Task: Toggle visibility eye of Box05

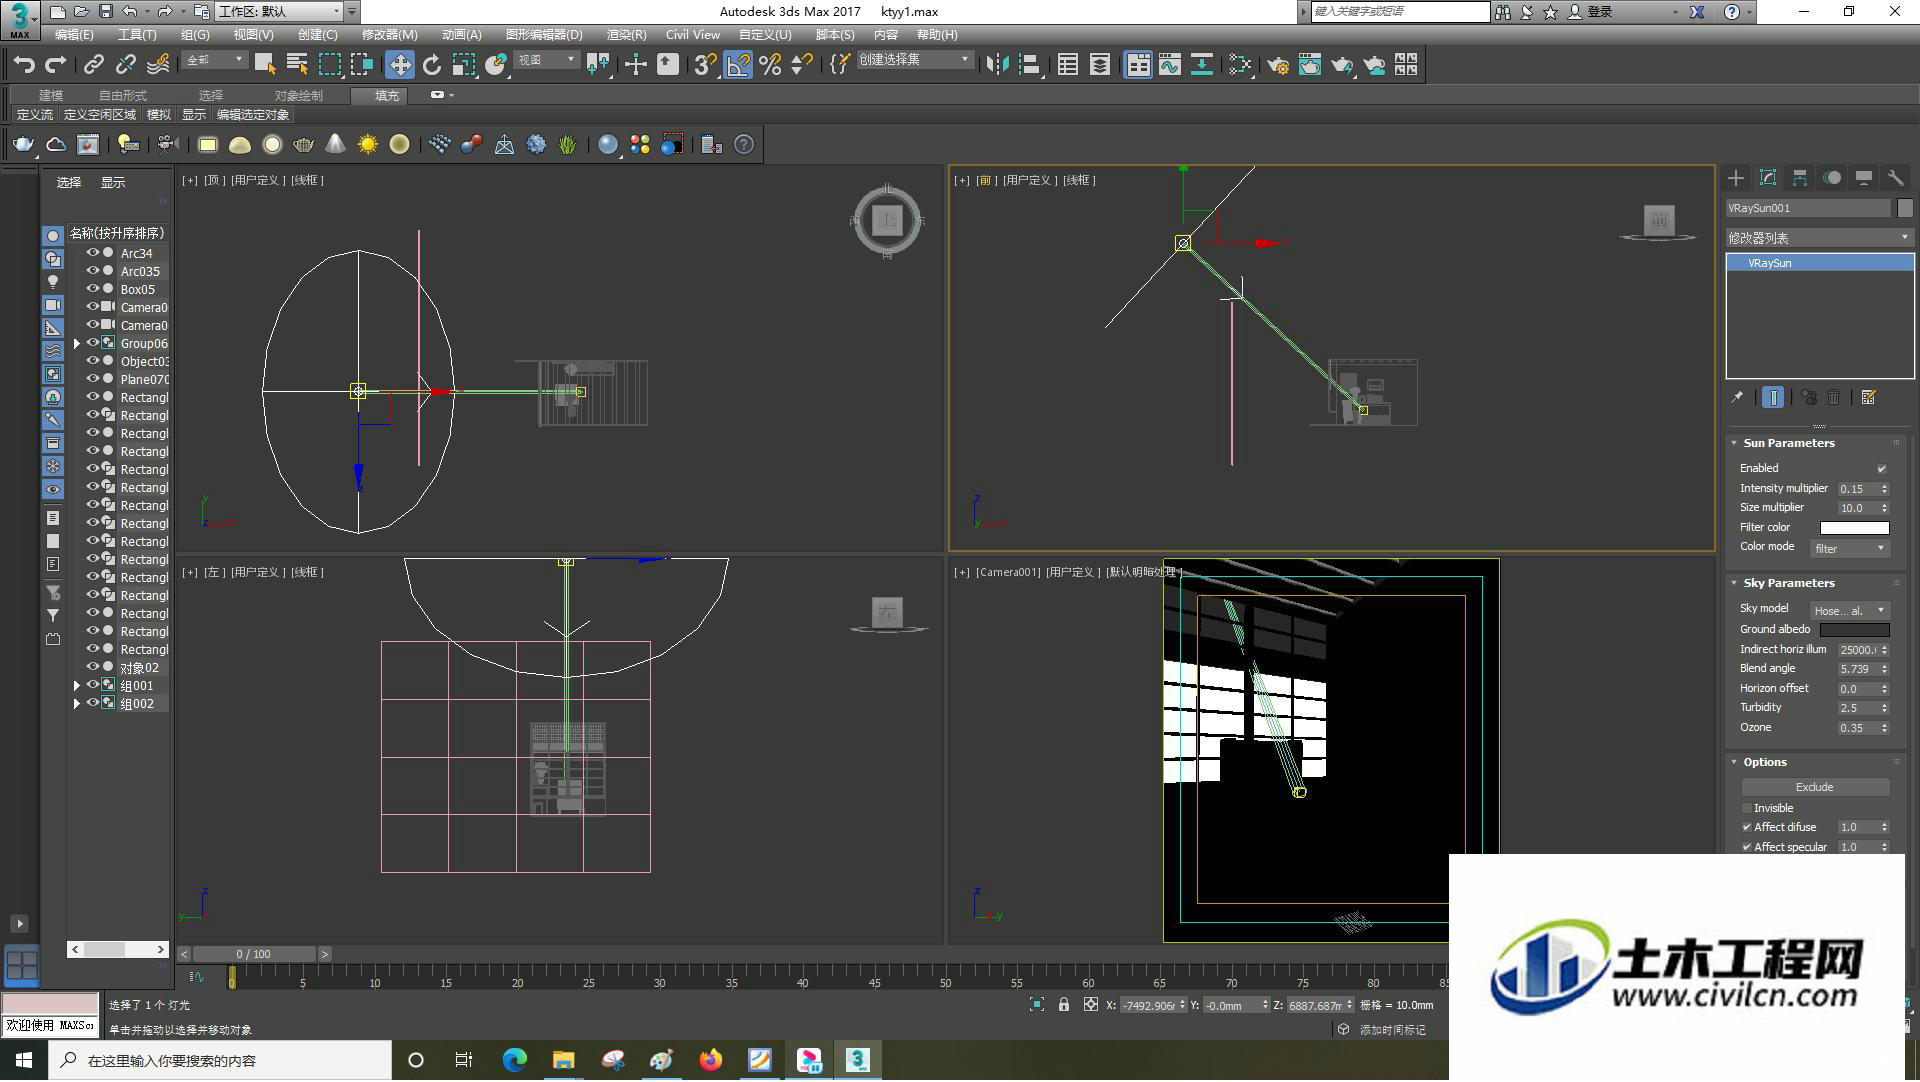Action: [x=92, y=290]
